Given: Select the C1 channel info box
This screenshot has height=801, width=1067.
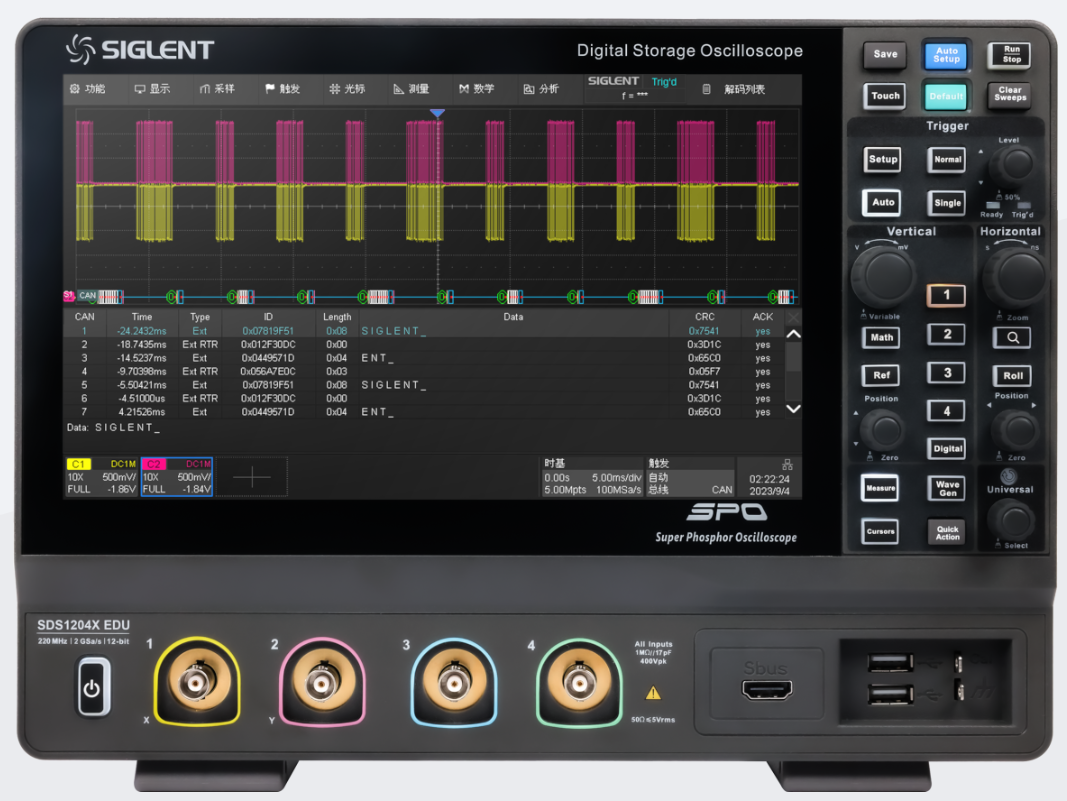Looking at the screenshot, I should pyautogui.click(x=102, y=476).
